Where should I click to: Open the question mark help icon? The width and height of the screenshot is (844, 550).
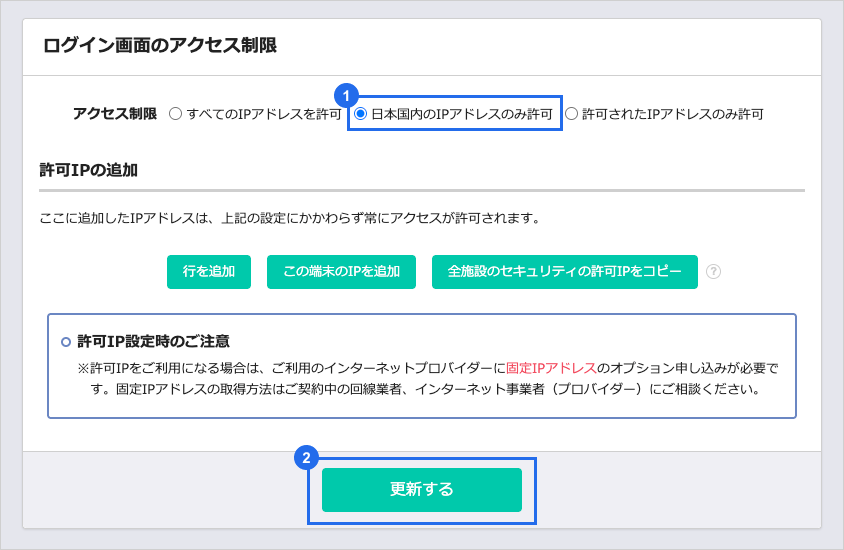[713, 272]
